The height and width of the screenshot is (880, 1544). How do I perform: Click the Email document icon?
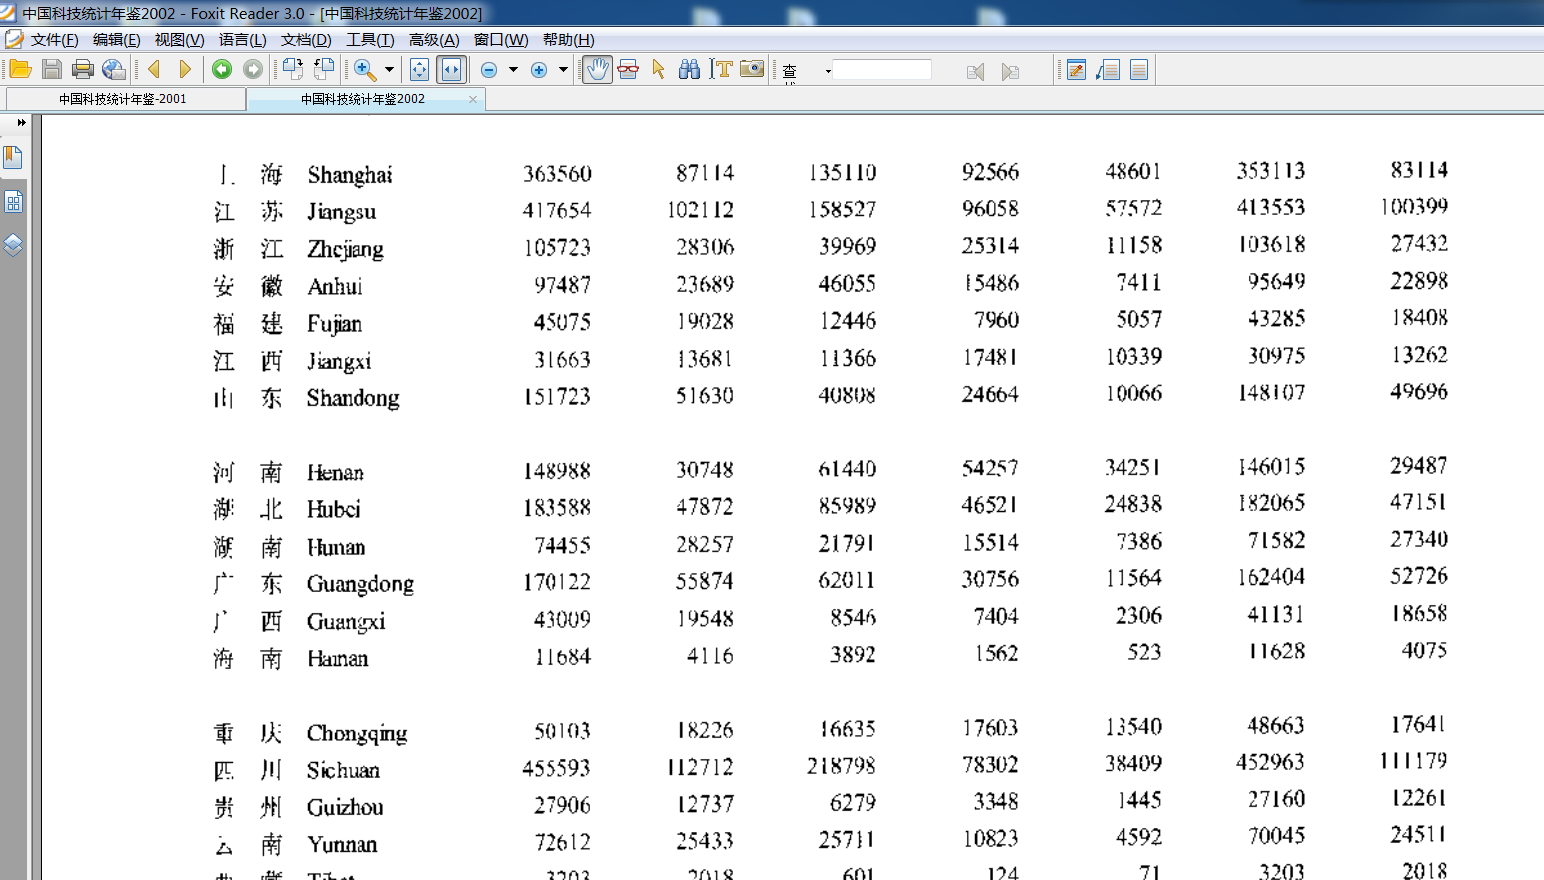point(114,69)
